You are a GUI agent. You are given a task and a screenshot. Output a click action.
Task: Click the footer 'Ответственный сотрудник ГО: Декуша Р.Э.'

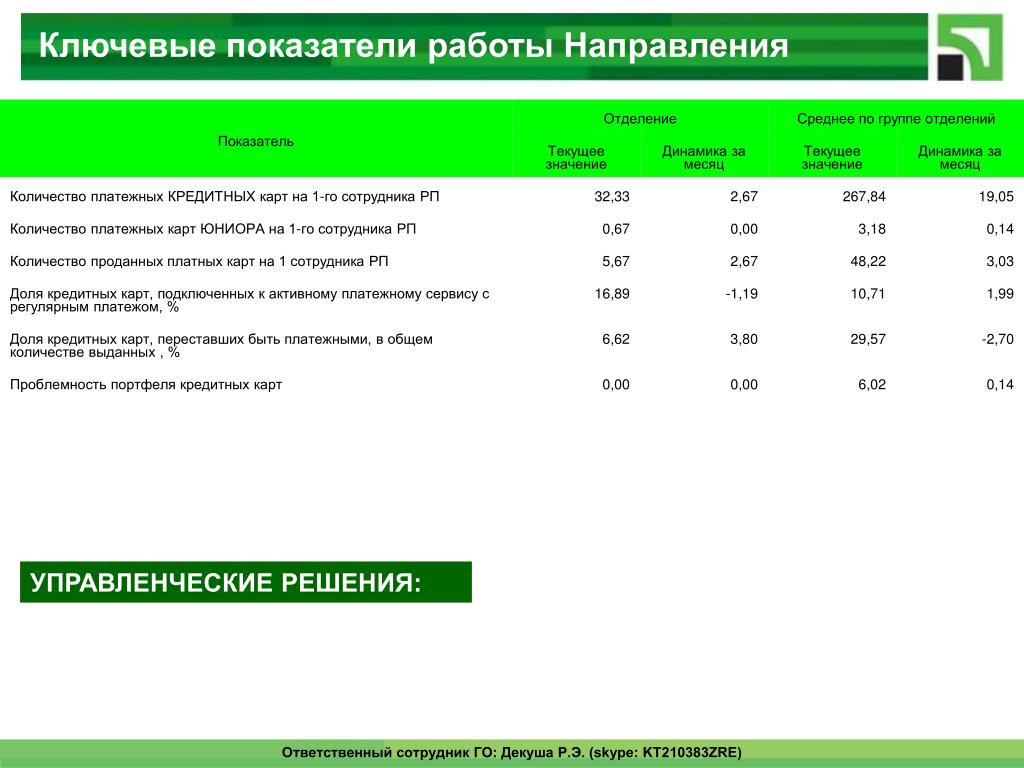tap(512, 752)
